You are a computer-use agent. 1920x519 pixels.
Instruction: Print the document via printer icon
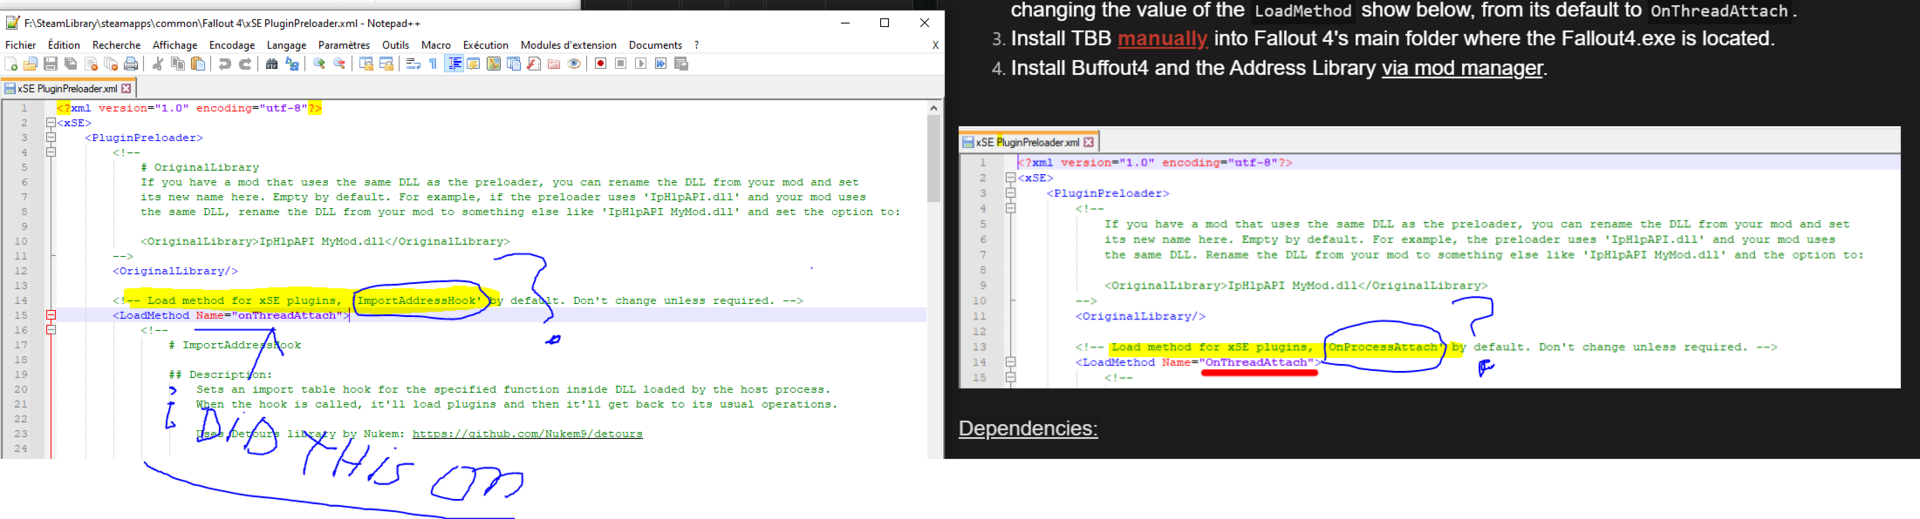point(131,64)
